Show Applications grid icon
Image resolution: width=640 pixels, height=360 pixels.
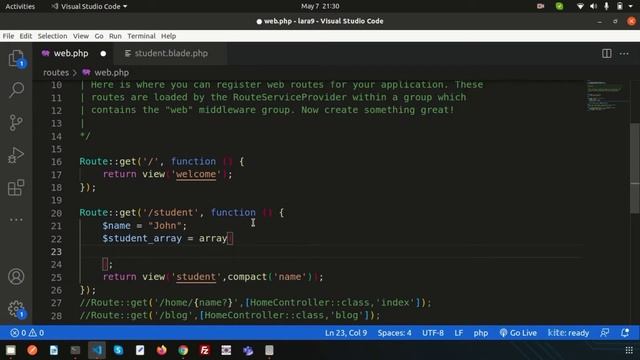click(629, 350)
